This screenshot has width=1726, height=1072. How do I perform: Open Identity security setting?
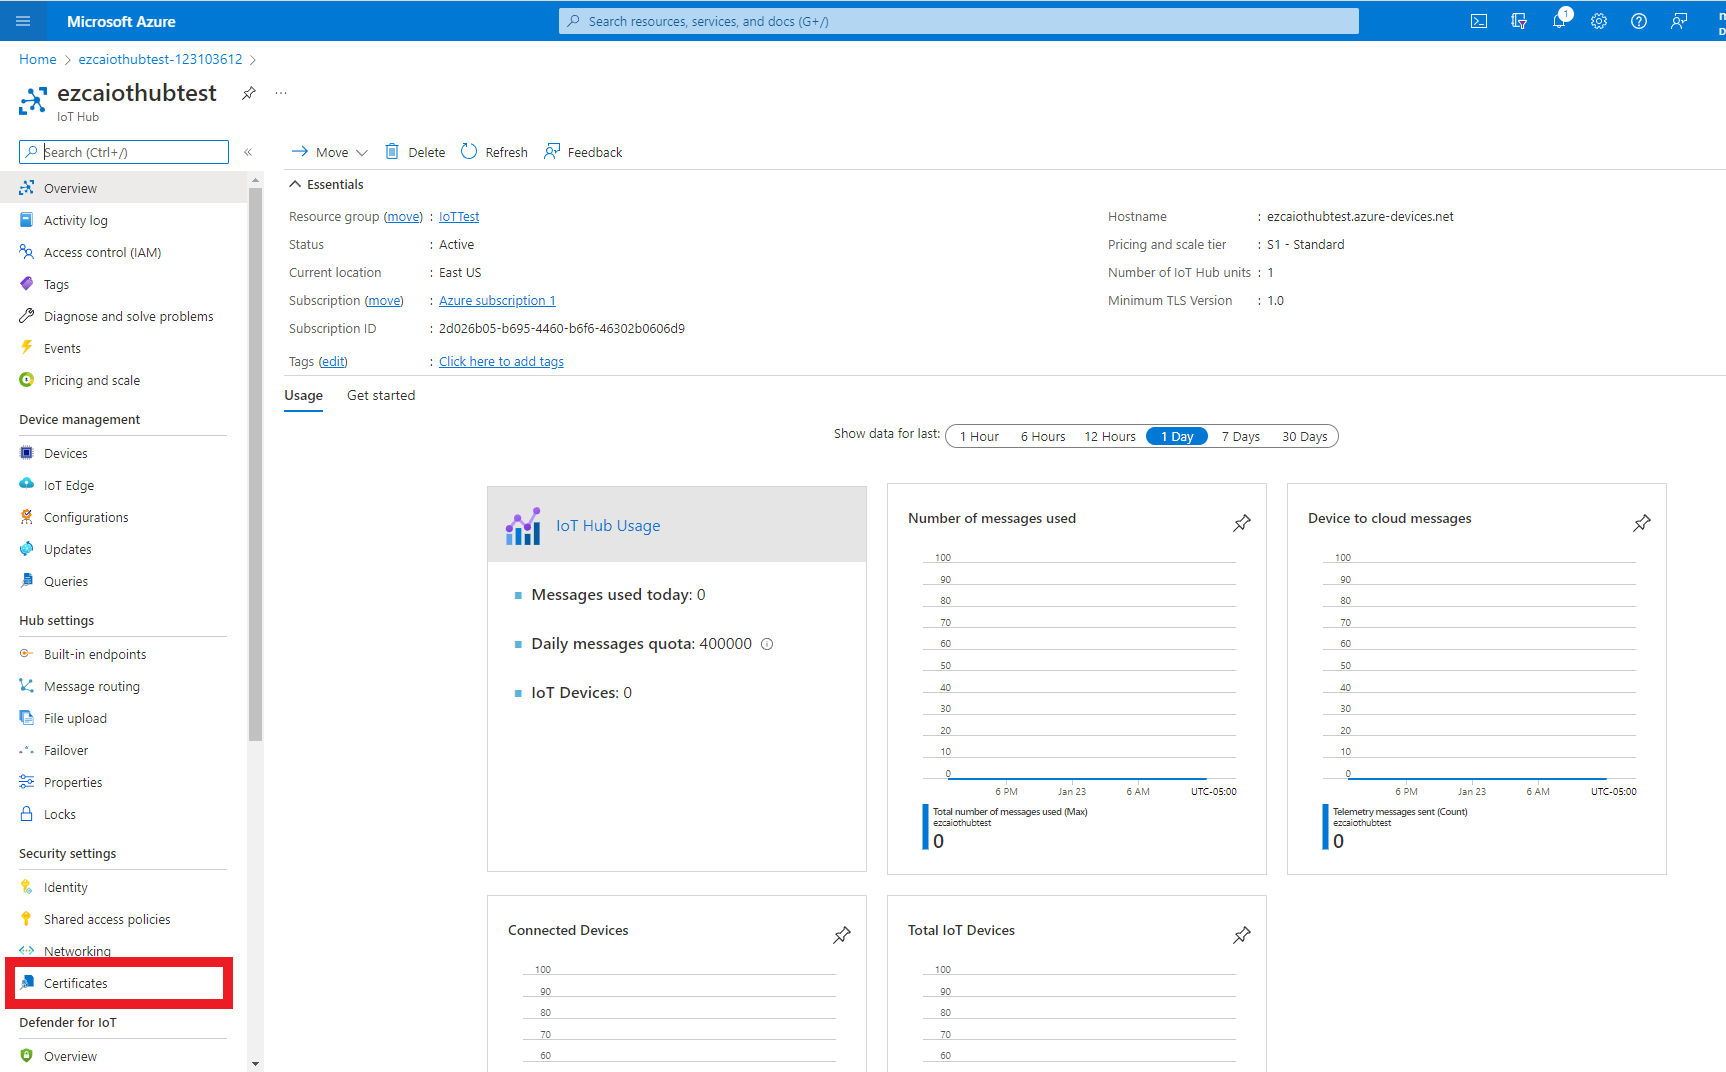point(66,887)
